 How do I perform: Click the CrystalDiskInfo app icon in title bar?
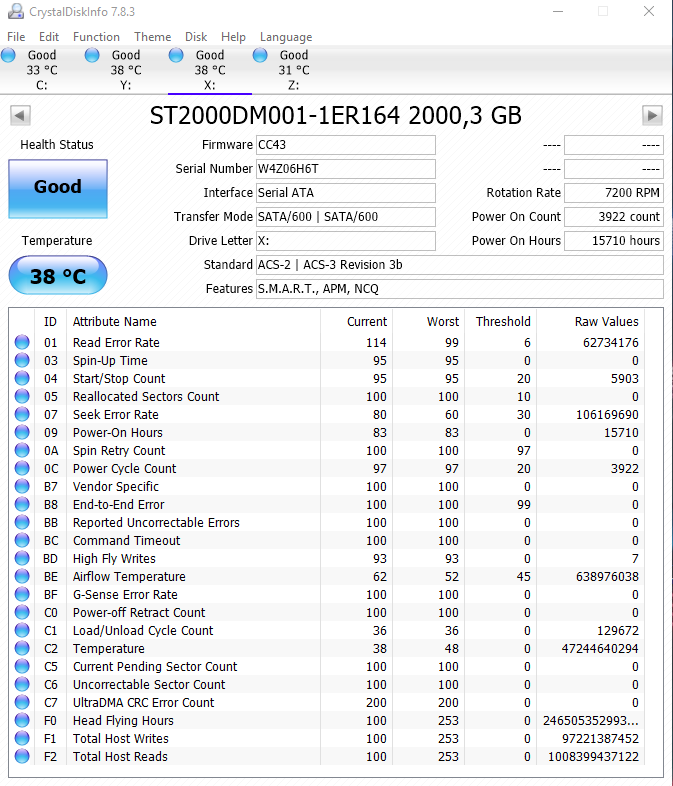pyautogui.click(x=16, y=11)
